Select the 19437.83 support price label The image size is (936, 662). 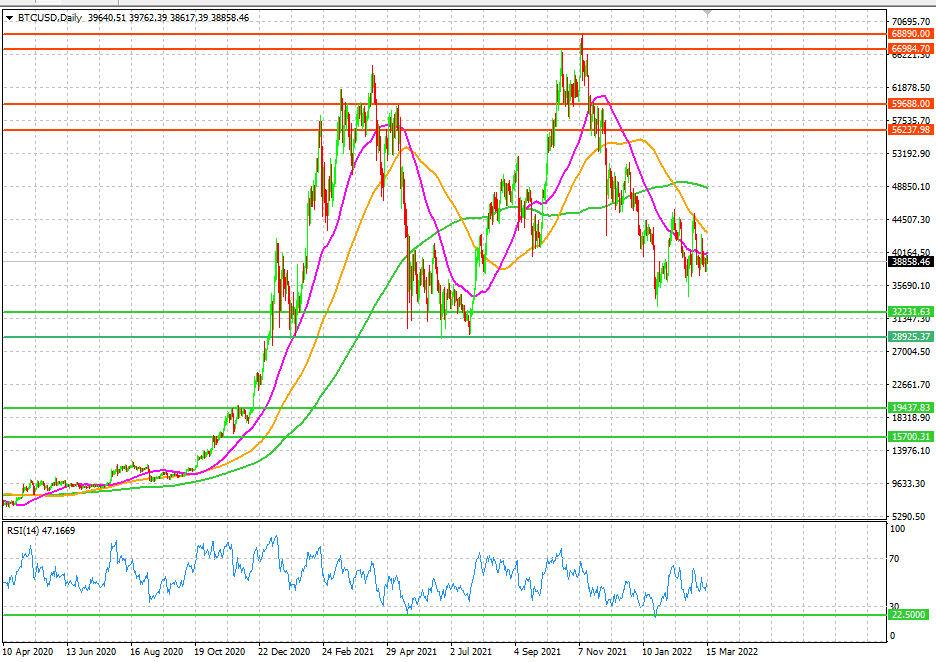click(910, 408)
